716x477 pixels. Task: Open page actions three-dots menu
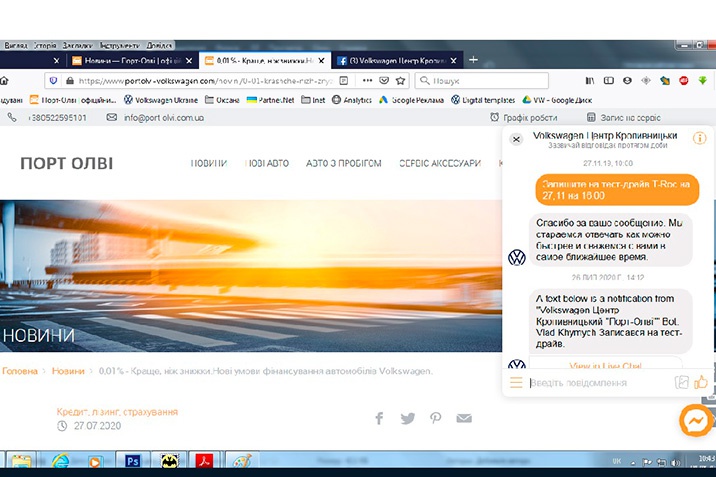click(367, 80)
